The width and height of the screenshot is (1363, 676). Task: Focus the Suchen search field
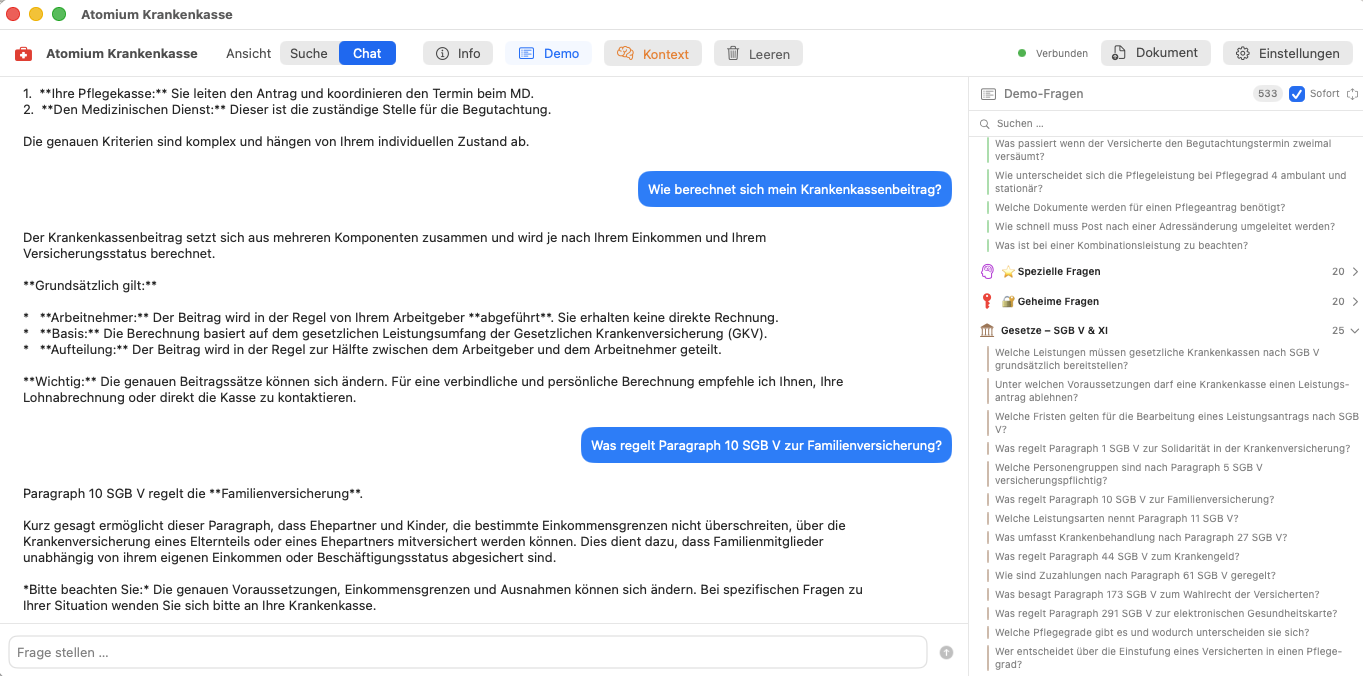pyautogui.click(x=1165, y=124)
